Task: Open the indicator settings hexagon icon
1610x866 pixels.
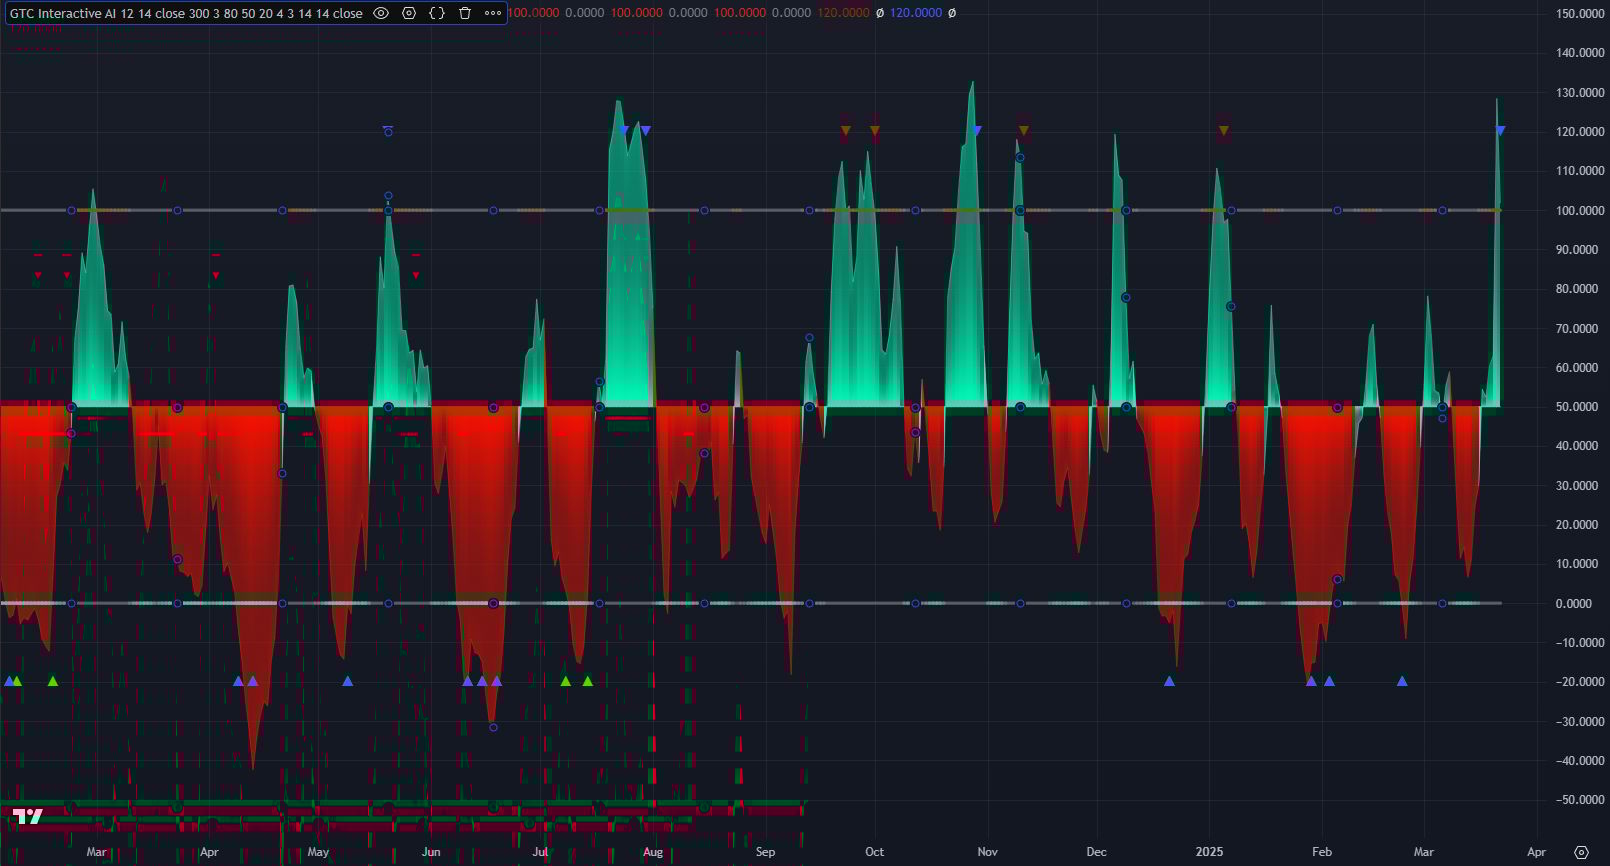Action: pos(409,13)
